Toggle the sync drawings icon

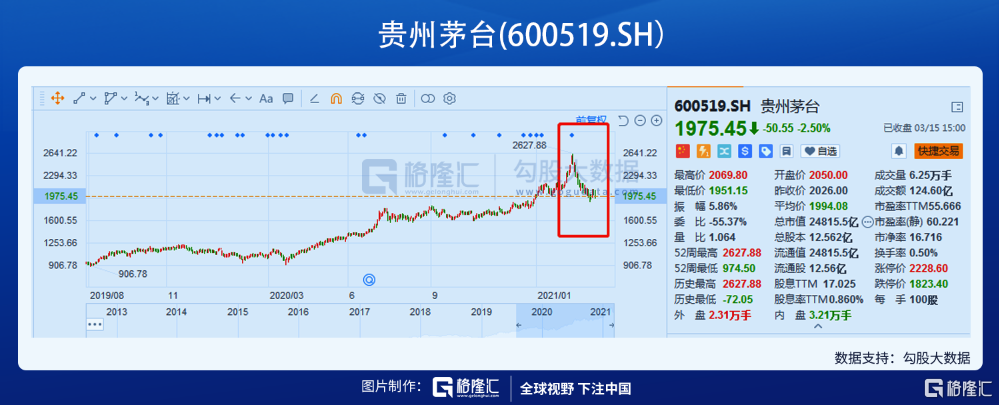[x=358, y=99]
